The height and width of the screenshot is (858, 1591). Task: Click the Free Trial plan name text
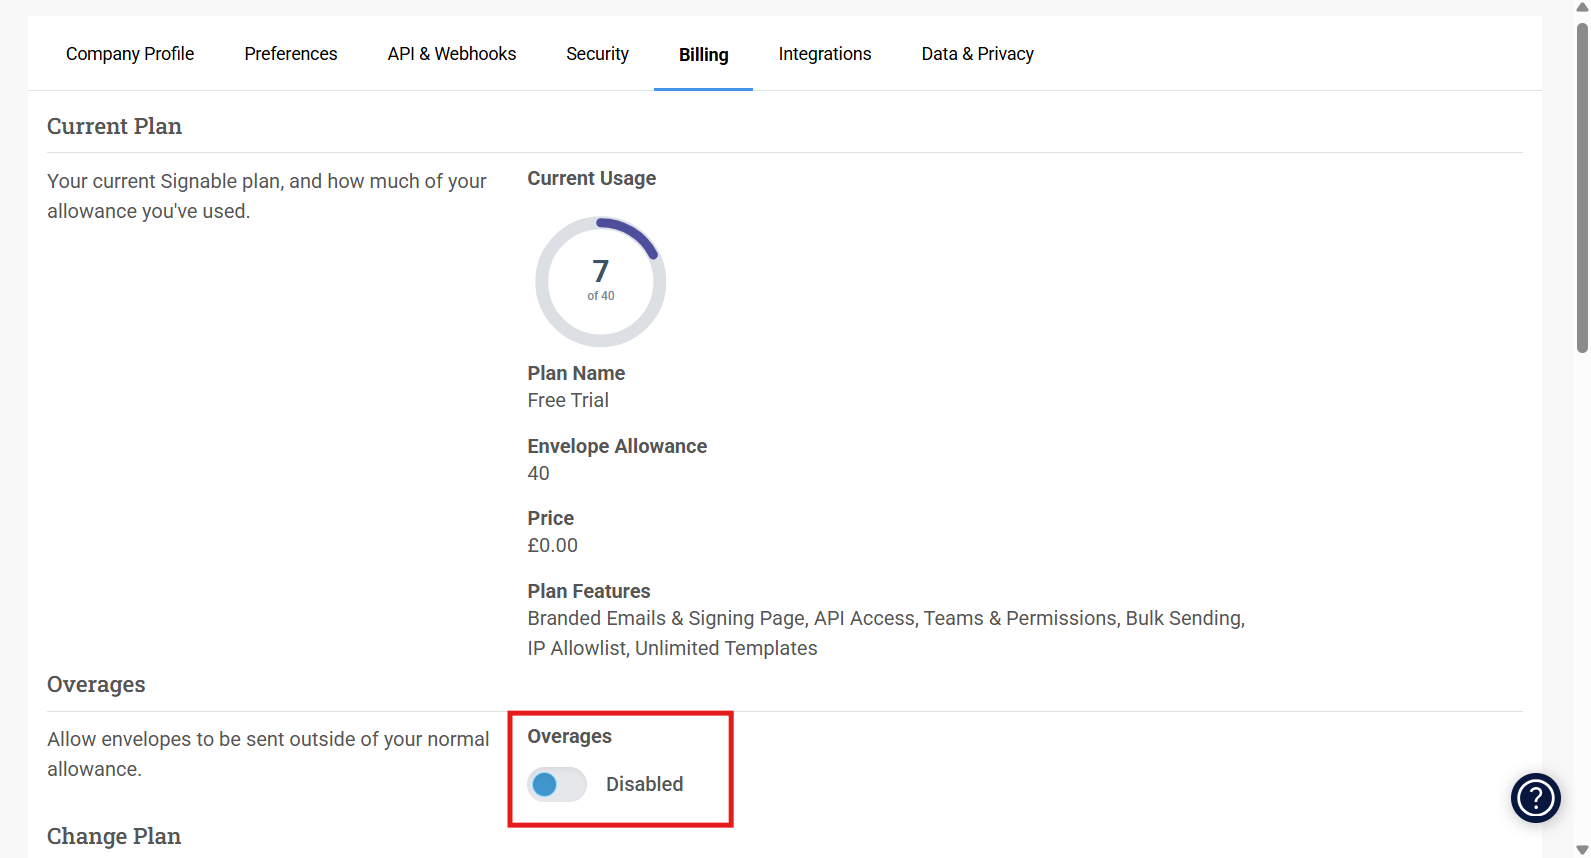(x=568, y=400)
